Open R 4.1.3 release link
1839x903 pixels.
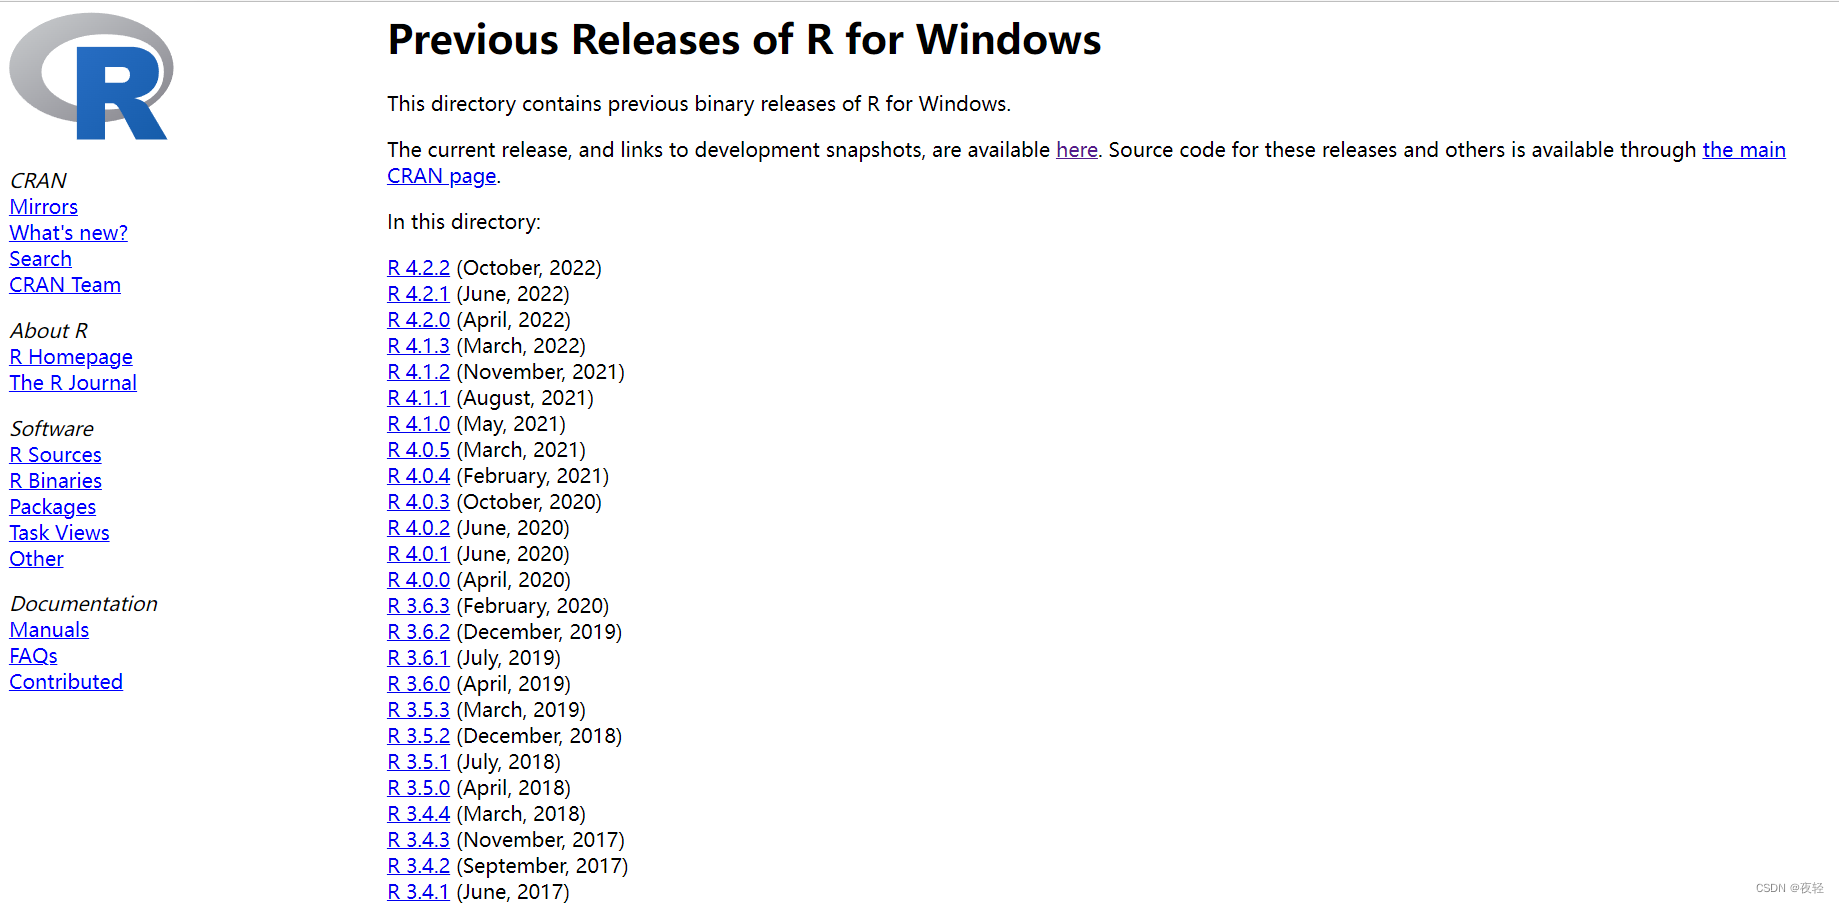point(419,346)
